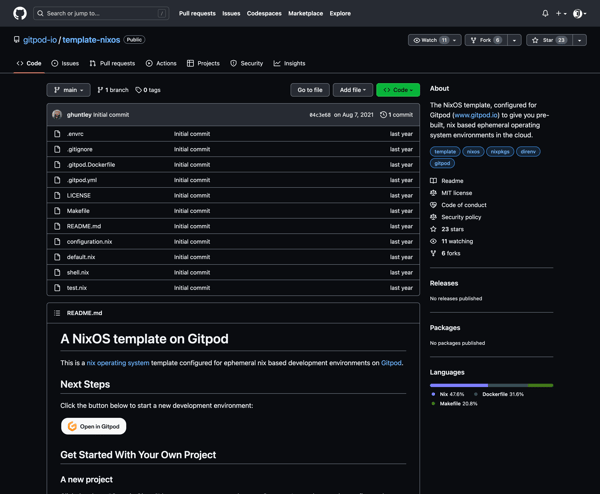Open the test.nix file
The image size is (600, 494).
click(x=77, y=288)
